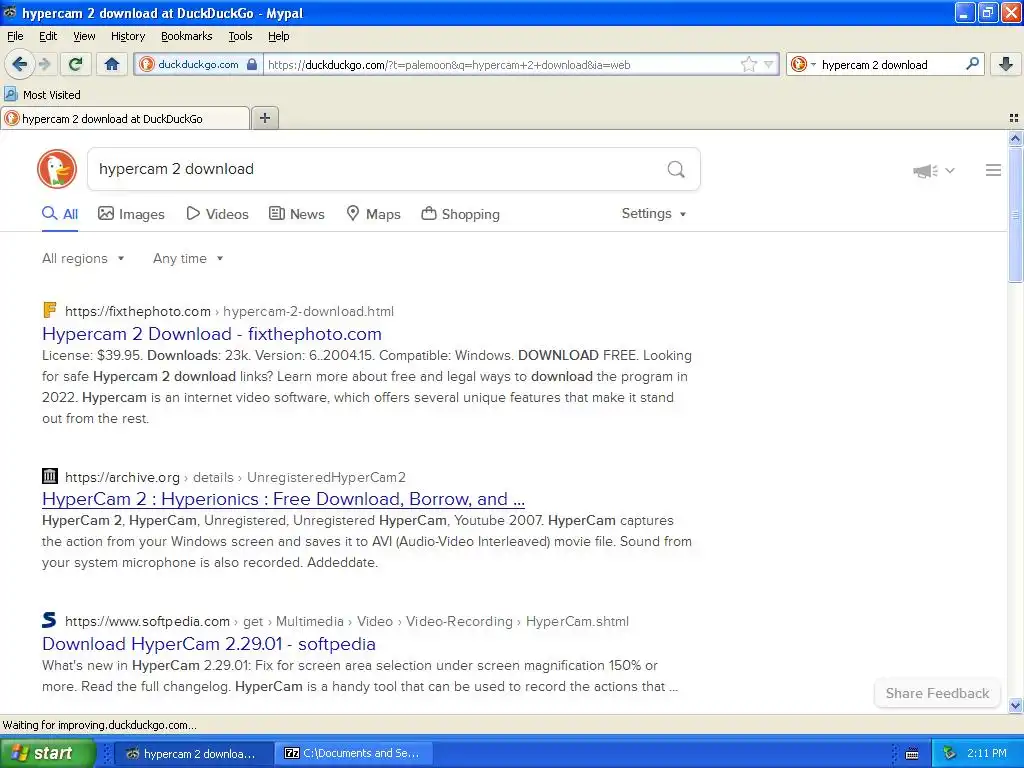Switch to Shopping results
This screenshot has width=1024, height=768.
pyautogui.click(x=460, y=214)
